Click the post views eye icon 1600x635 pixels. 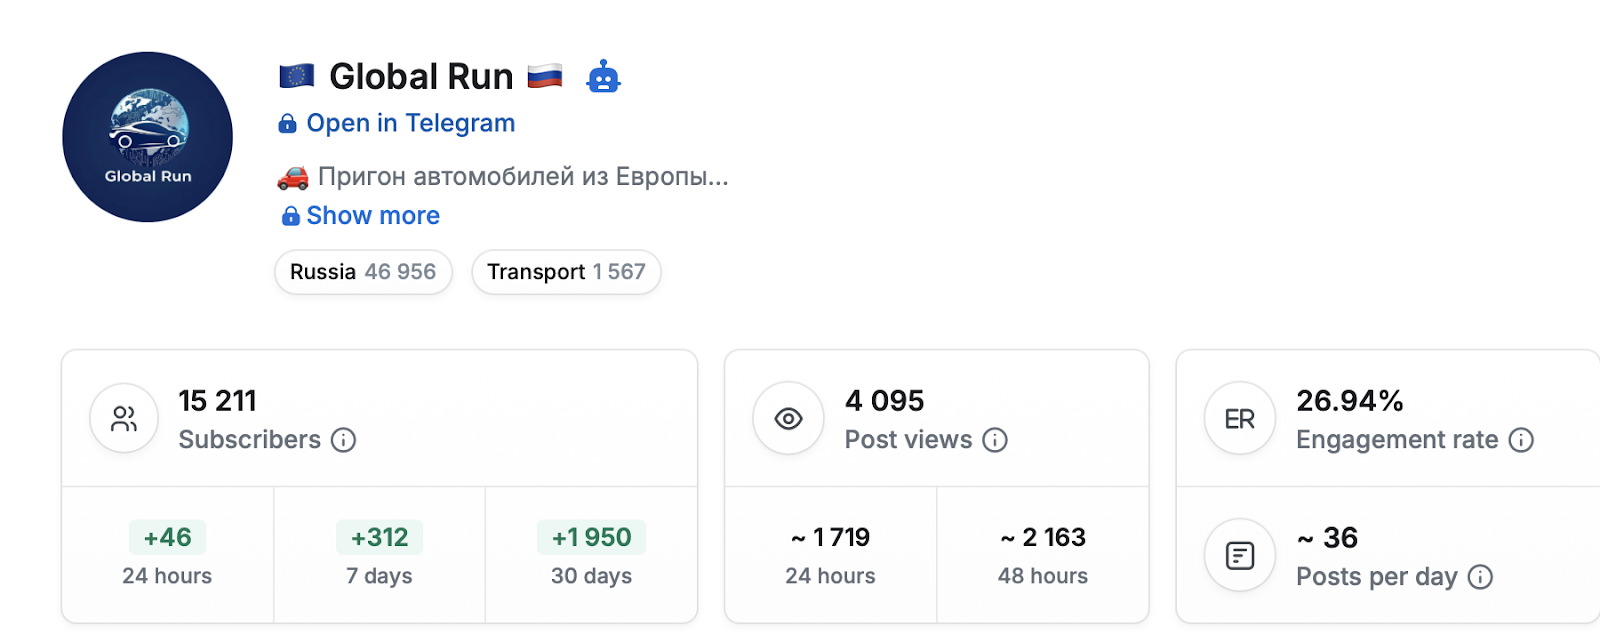click(x=788, y=419)
